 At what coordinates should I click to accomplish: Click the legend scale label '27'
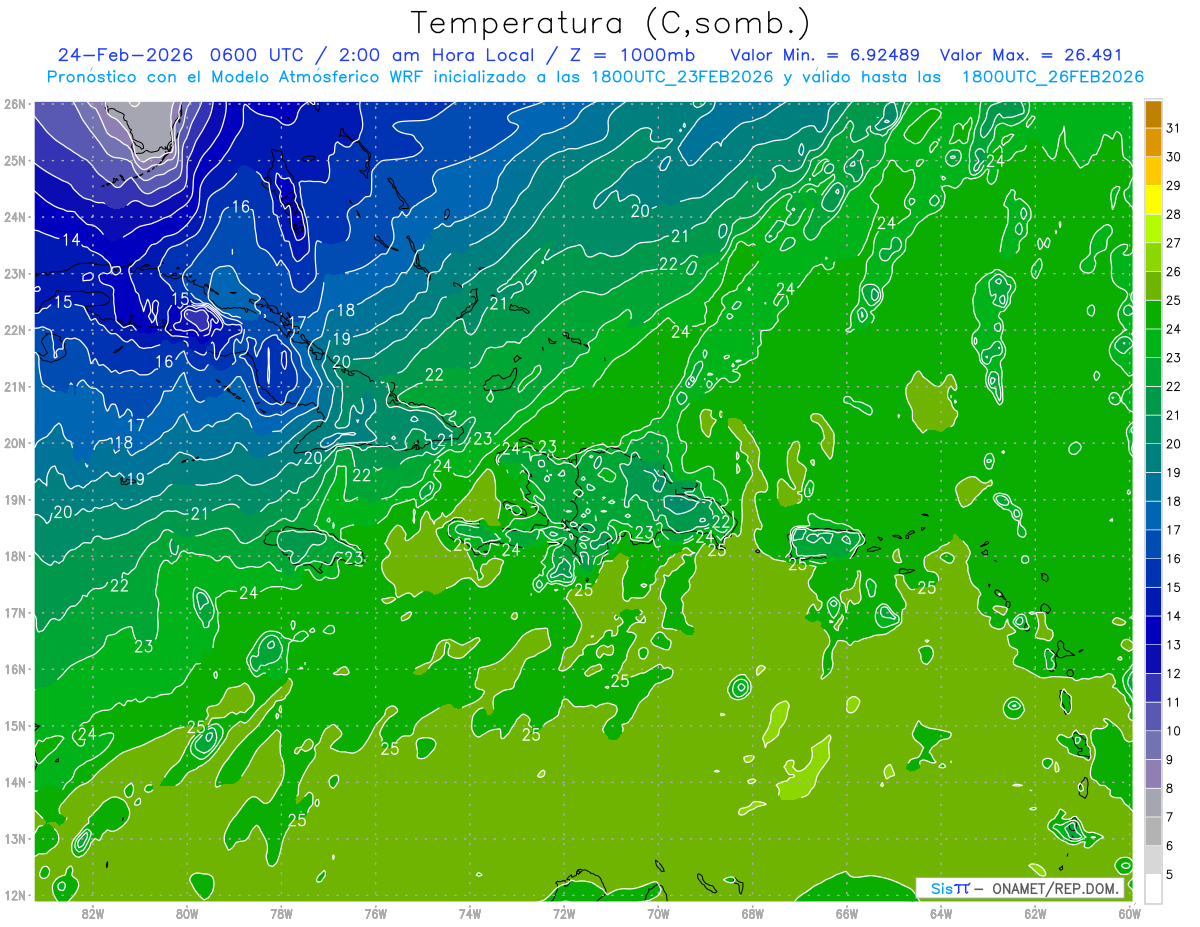point(1173,243)
